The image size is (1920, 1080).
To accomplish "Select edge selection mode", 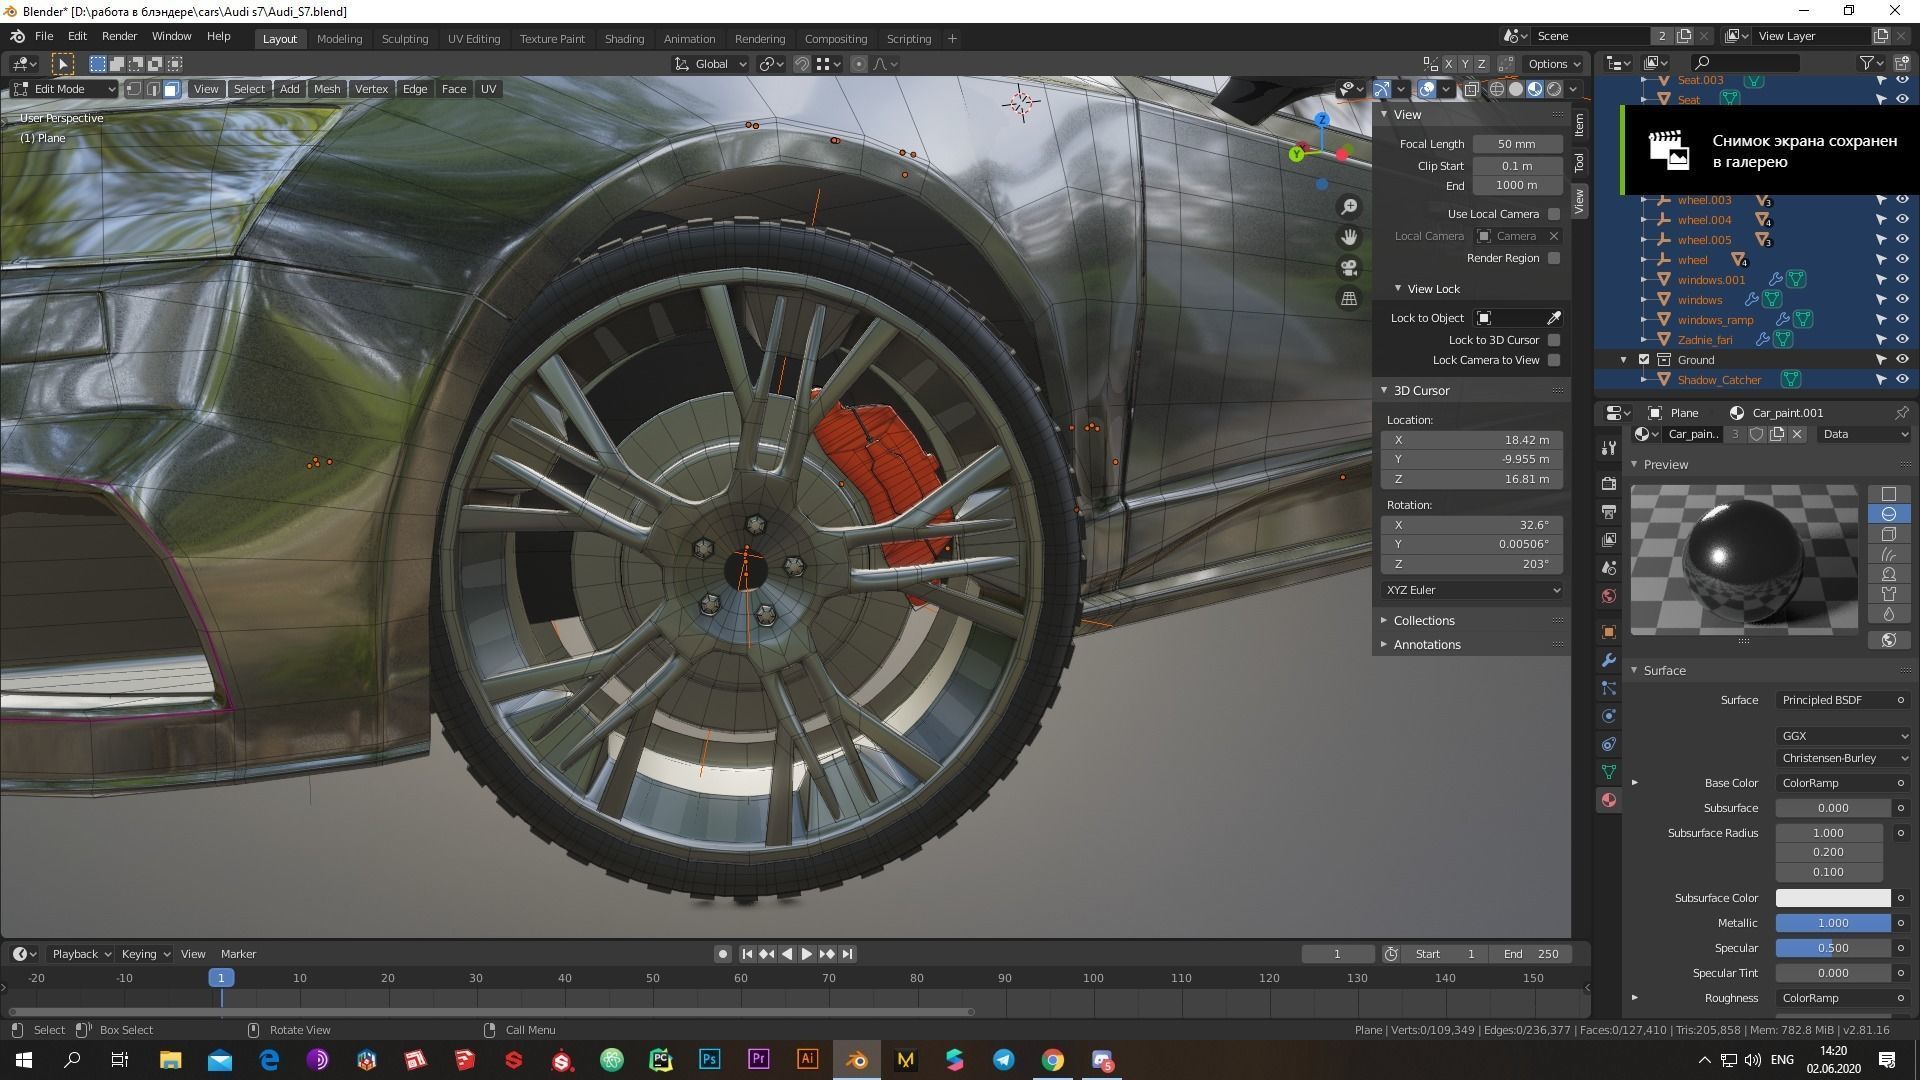I will click(152, 89).
